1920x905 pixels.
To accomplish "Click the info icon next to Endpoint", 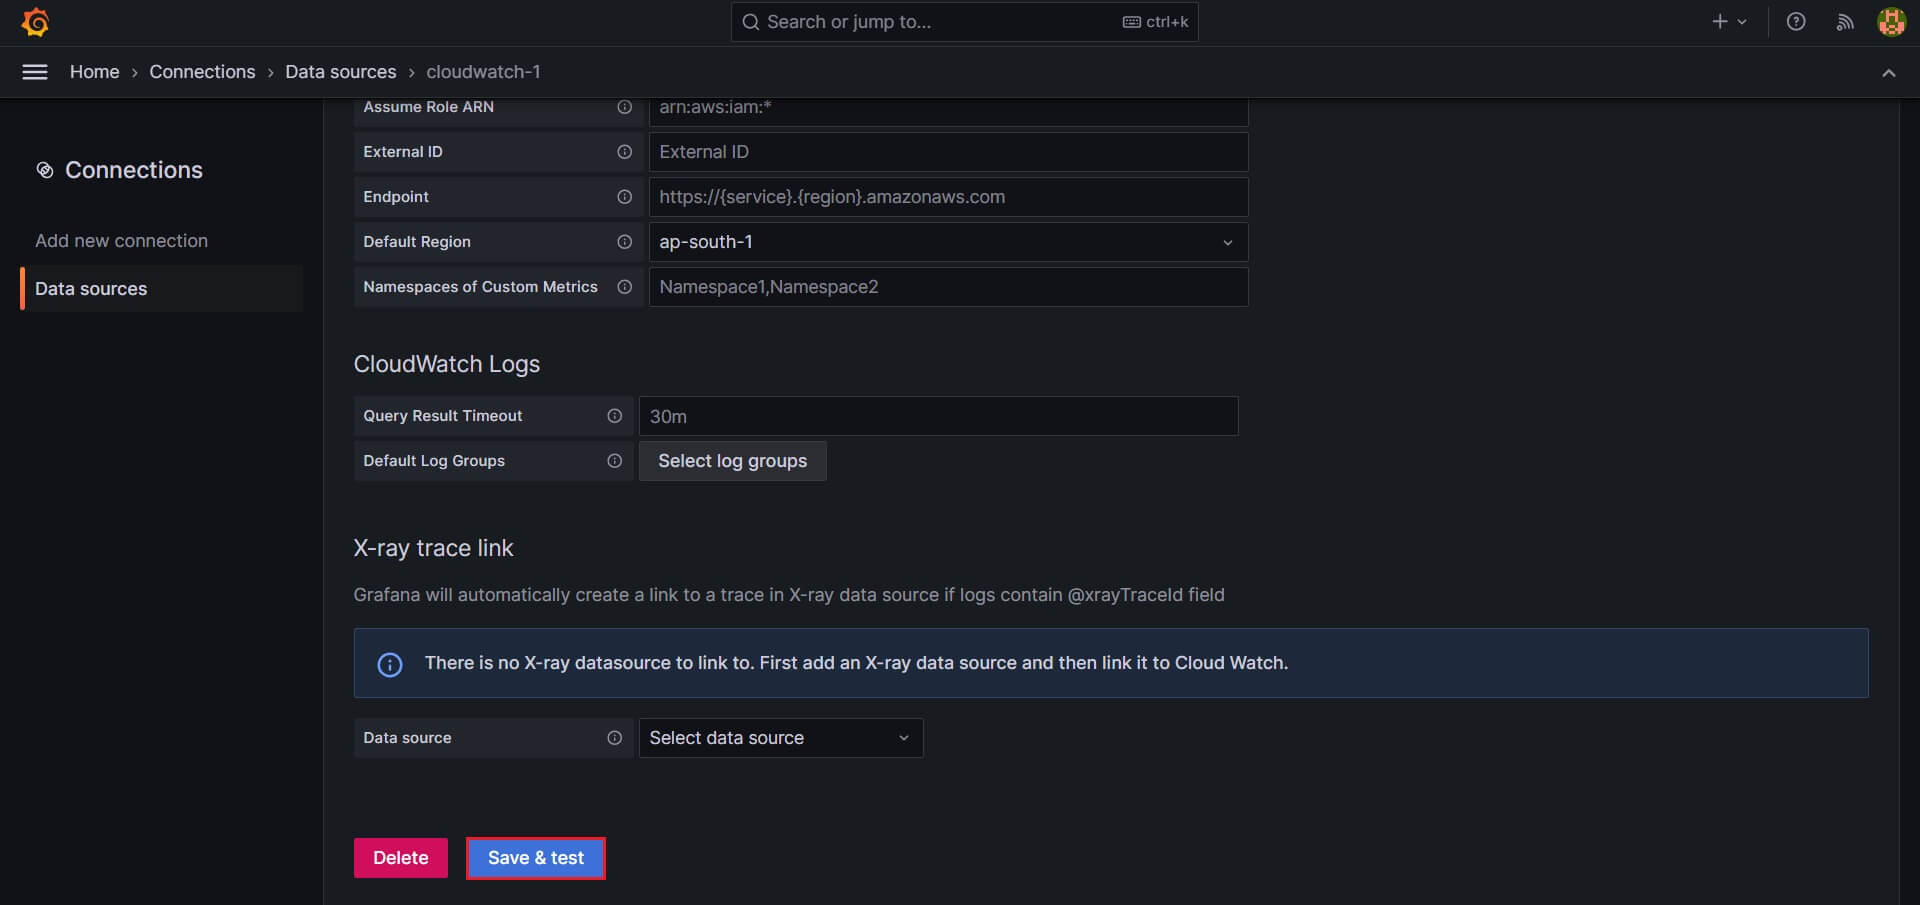I will pos(625,197).
